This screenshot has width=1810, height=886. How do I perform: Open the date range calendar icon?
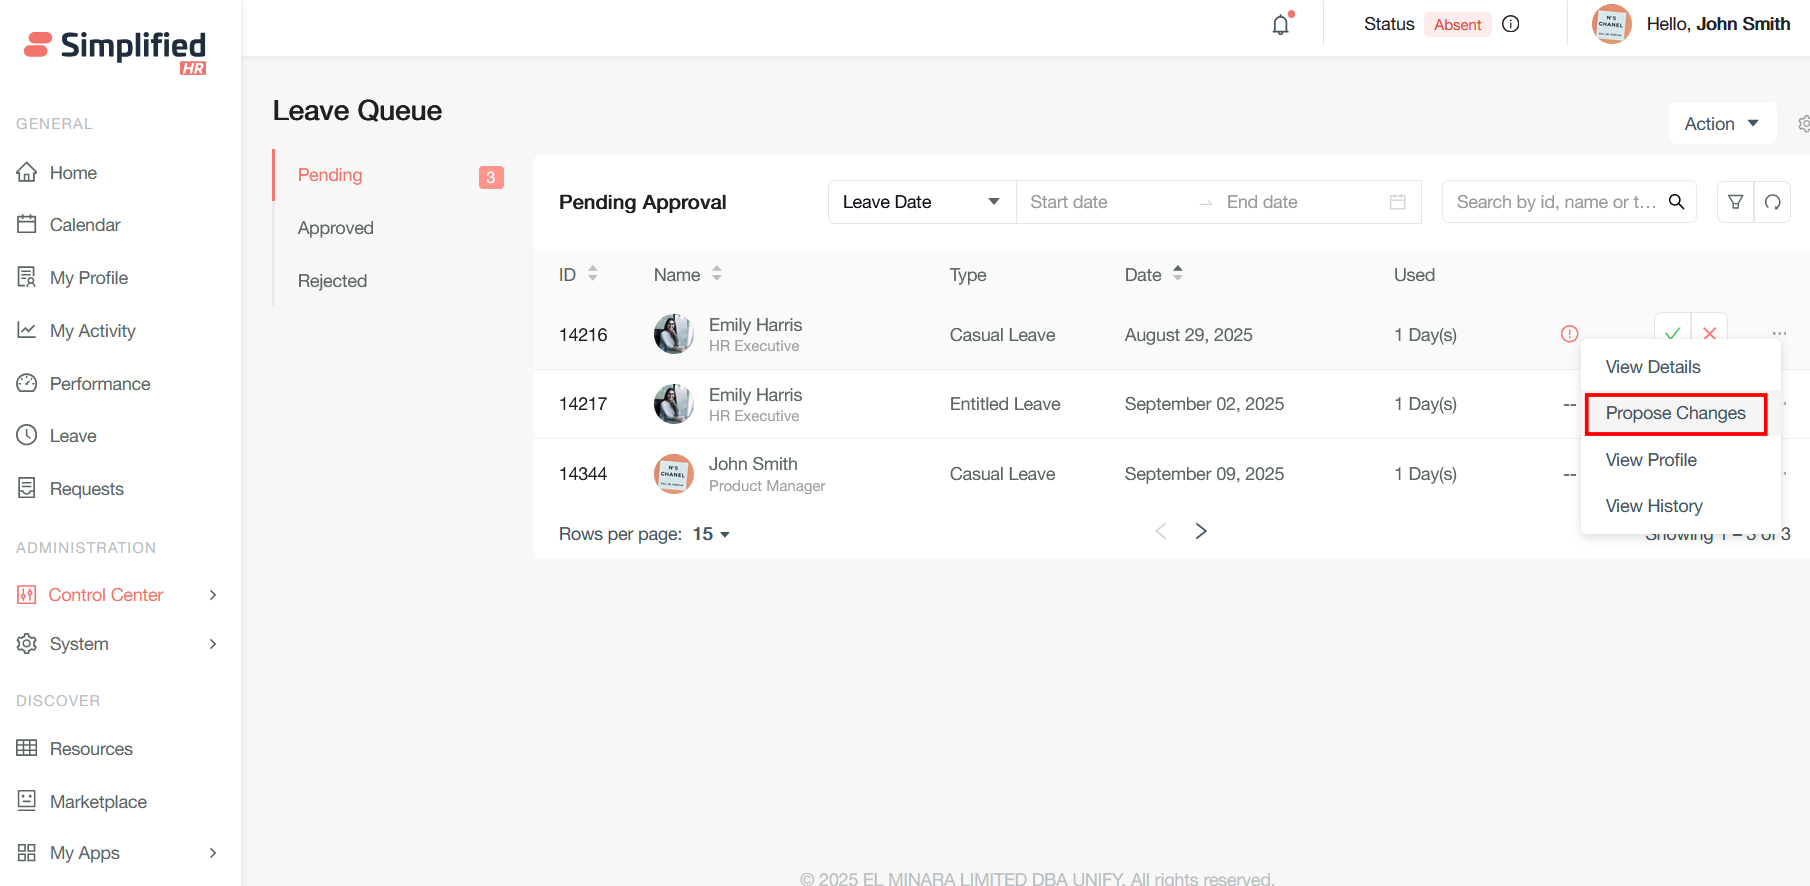pyautogui.click(x=1398, y=202)
